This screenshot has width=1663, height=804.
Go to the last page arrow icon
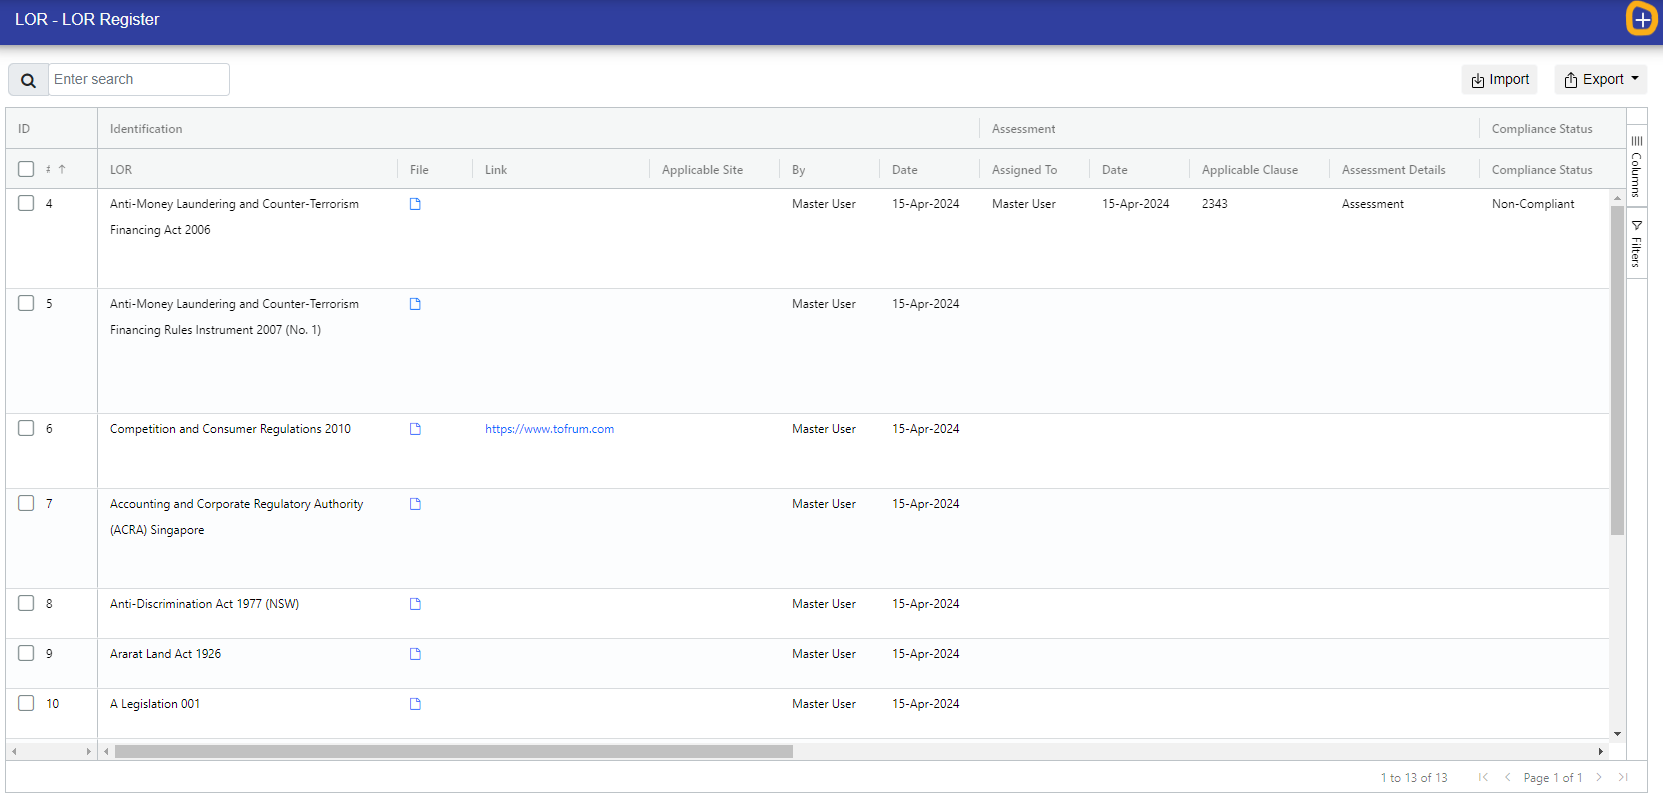point(1623,777)
